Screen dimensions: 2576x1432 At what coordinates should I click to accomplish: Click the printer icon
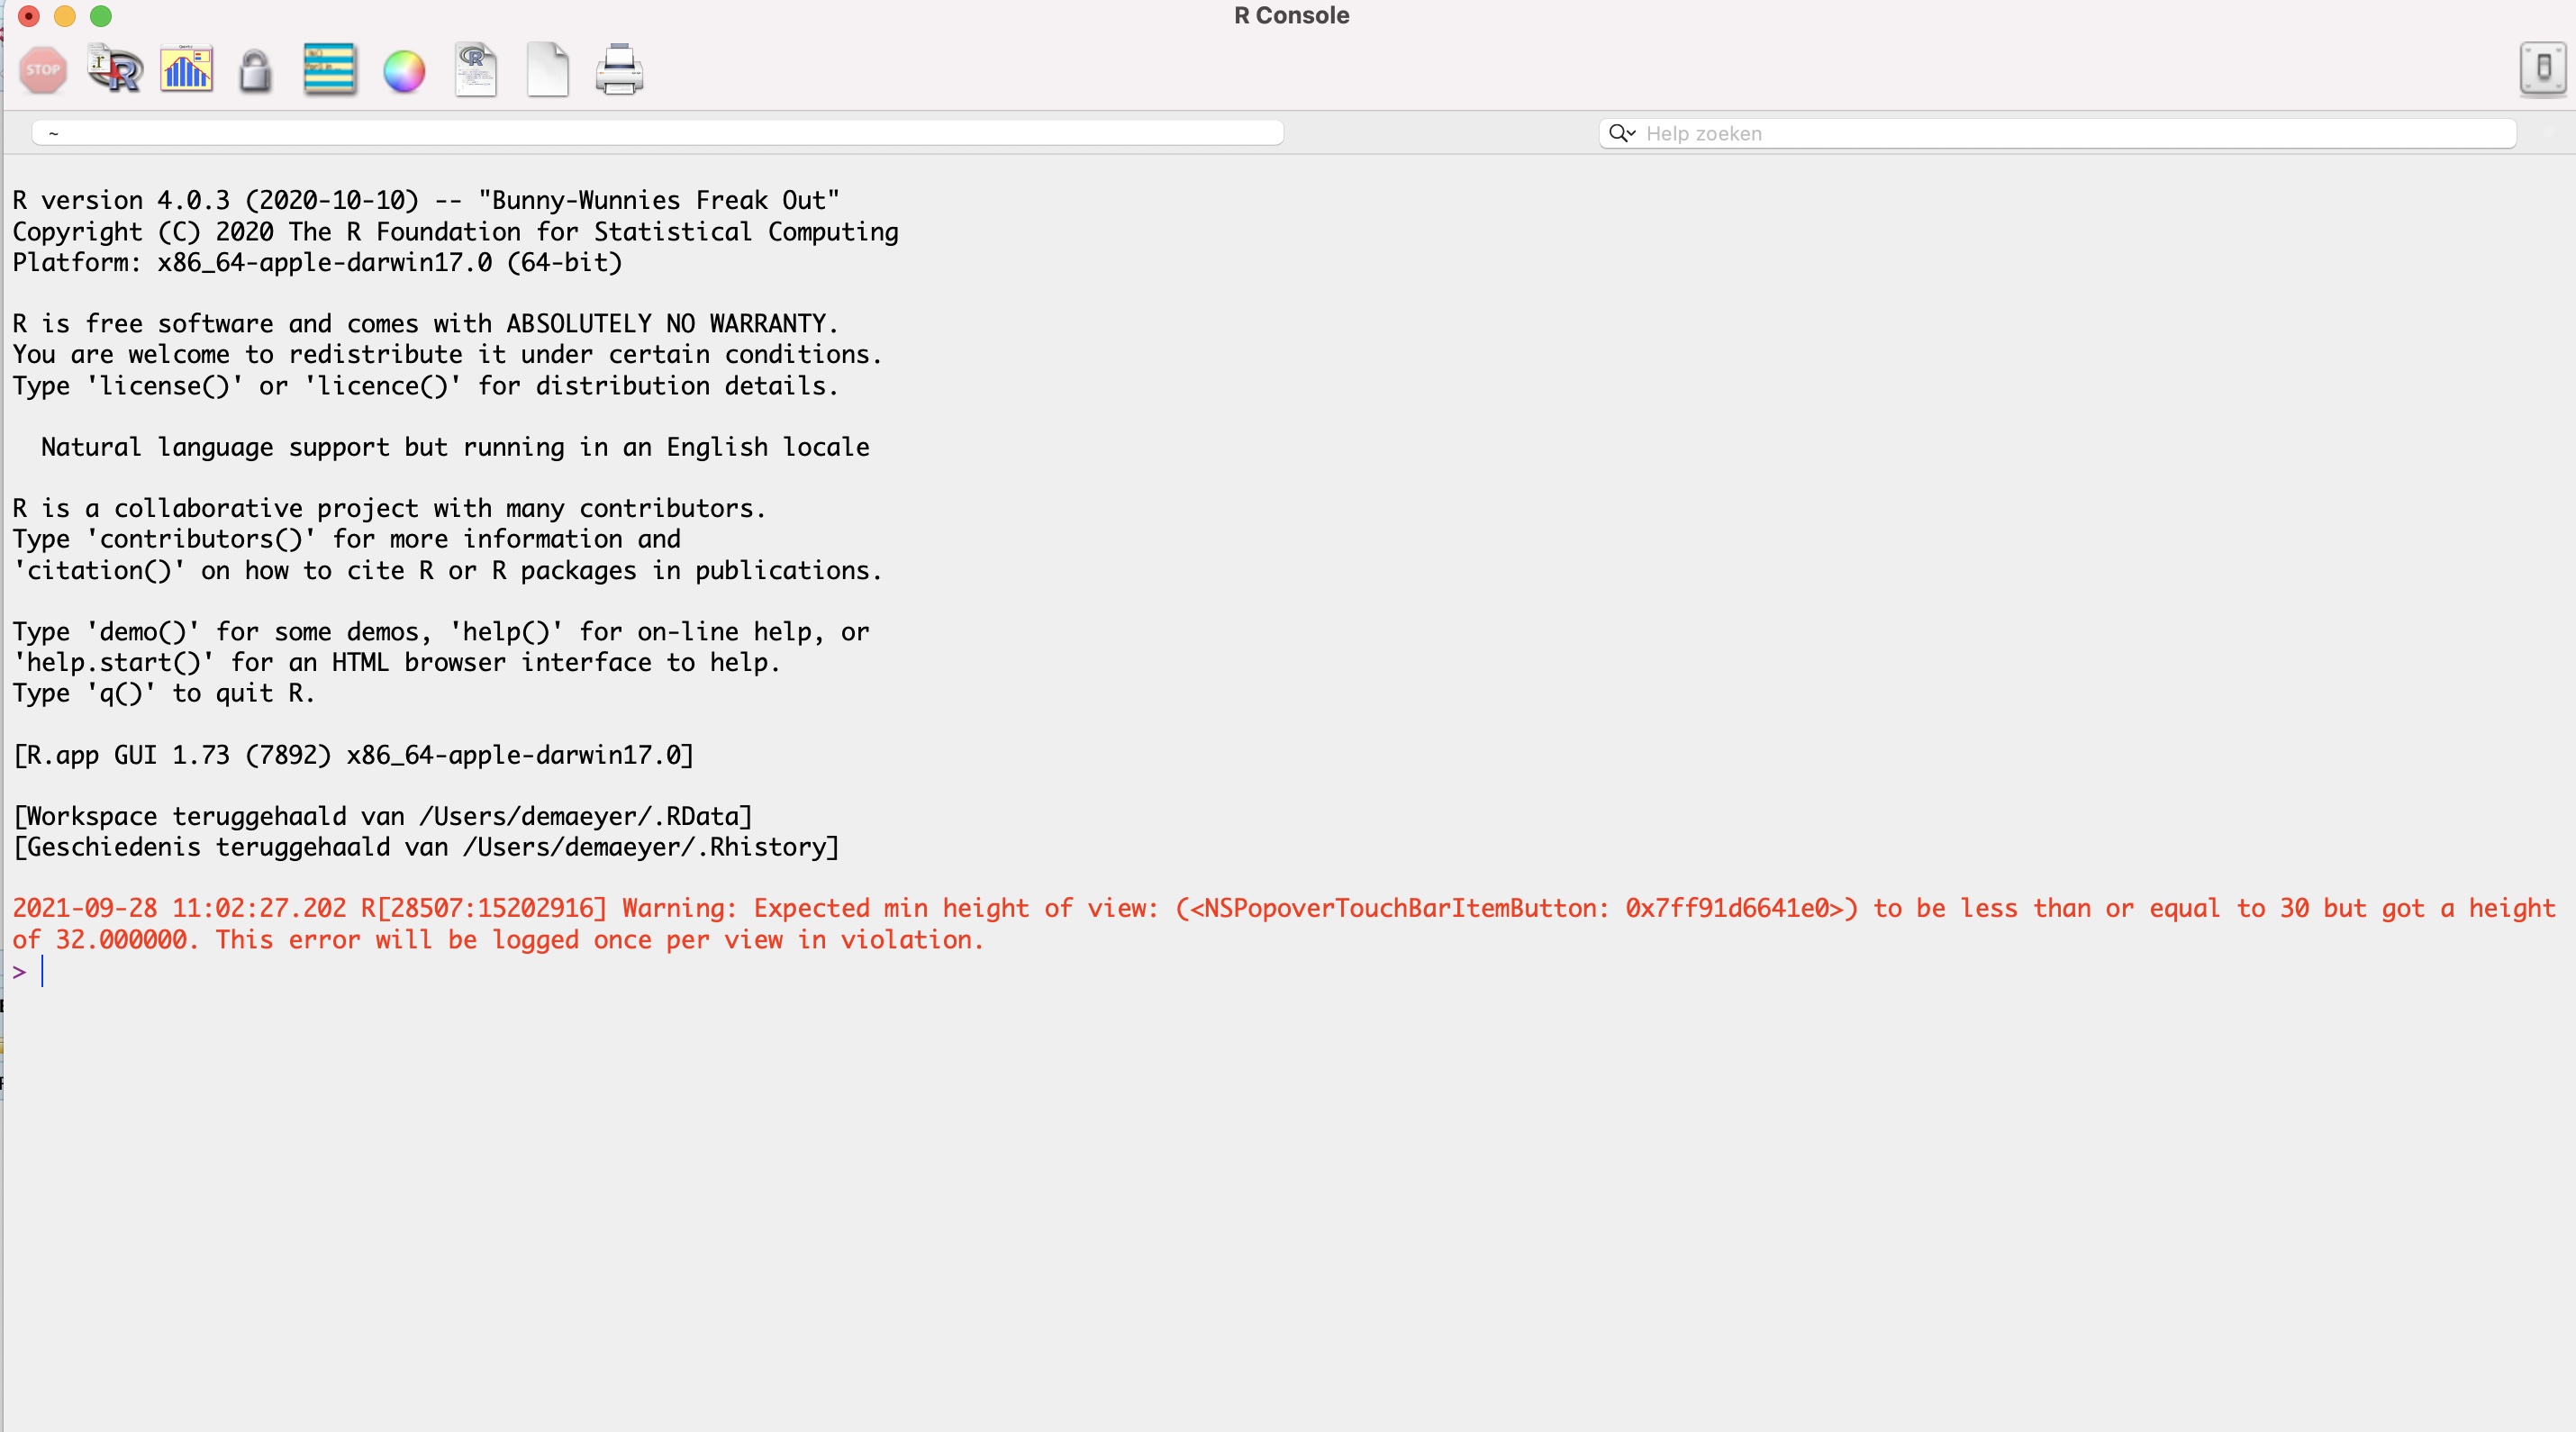click(x=620, y=70)
